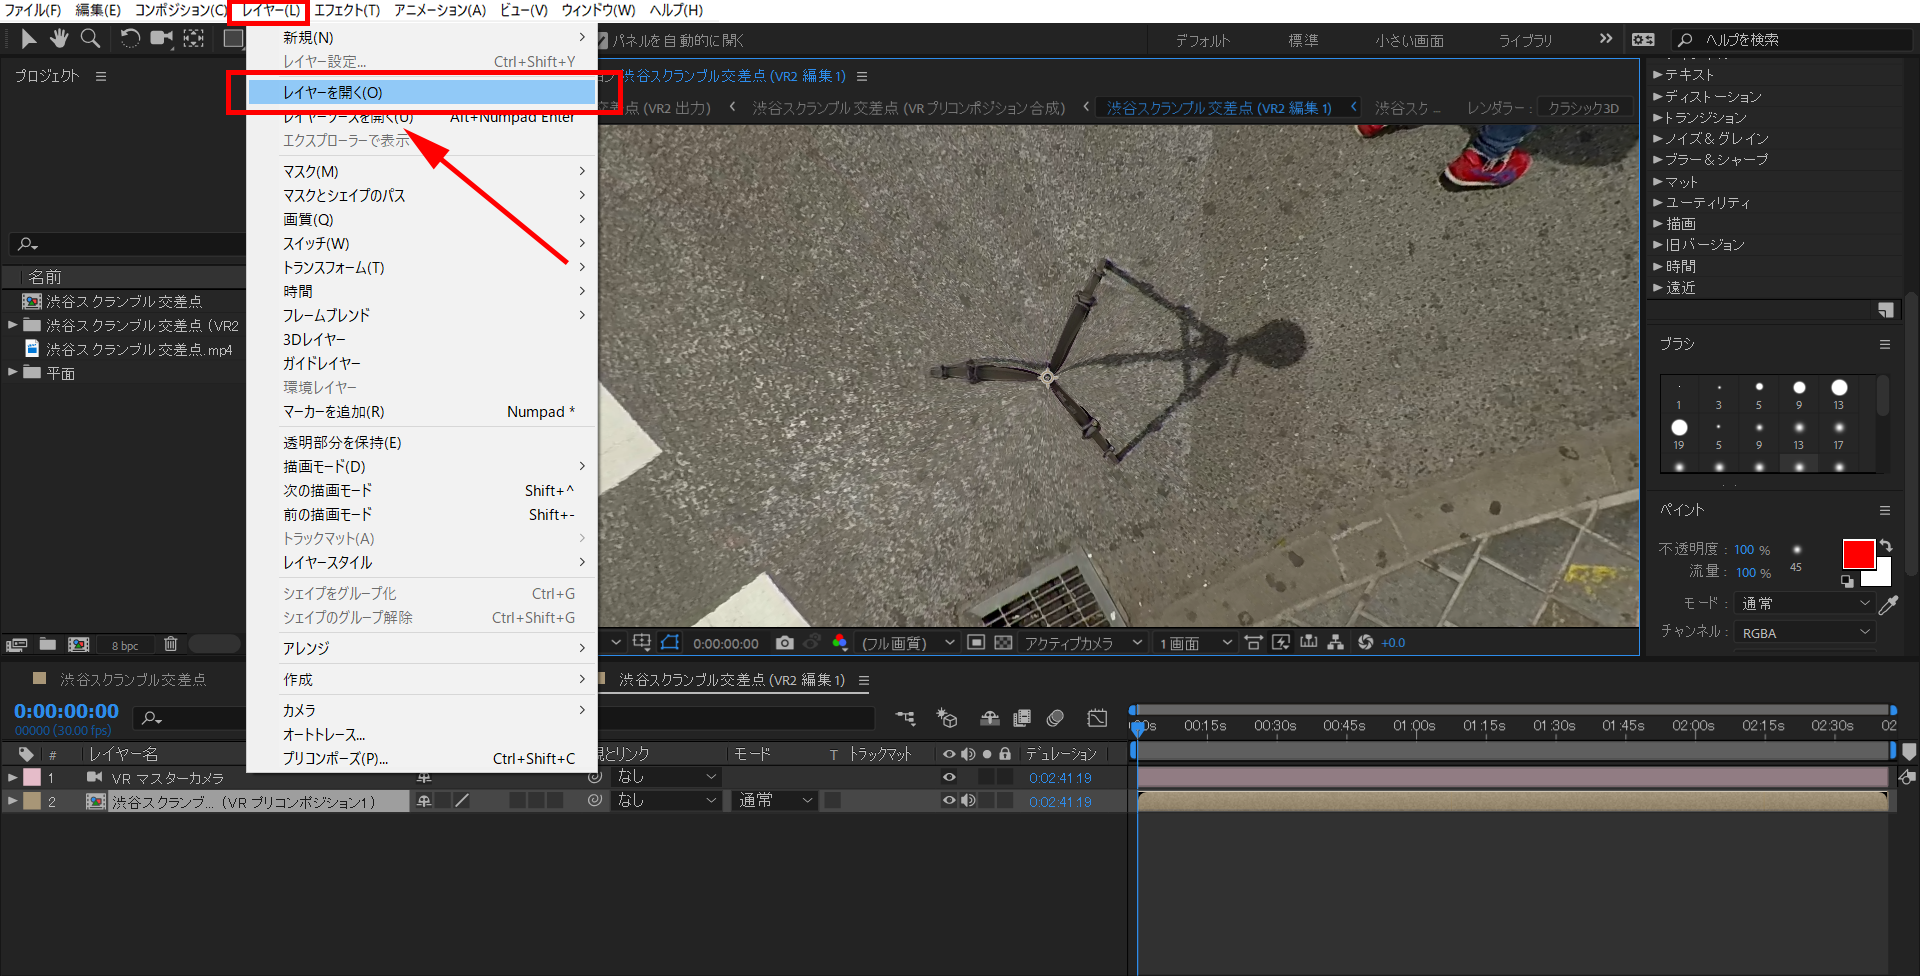Open blending mode 通常 dropdown for layer 2

pyautogui.click(x=775, y=801)
